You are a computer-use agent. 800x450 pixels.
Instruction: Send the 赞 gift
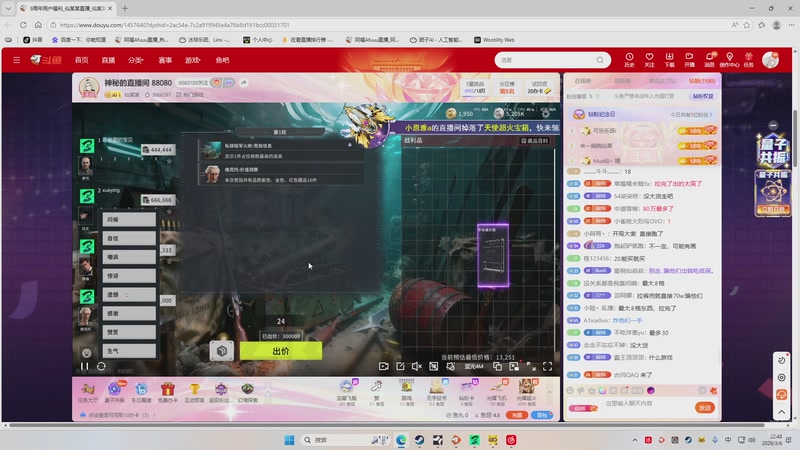(377, 392)
